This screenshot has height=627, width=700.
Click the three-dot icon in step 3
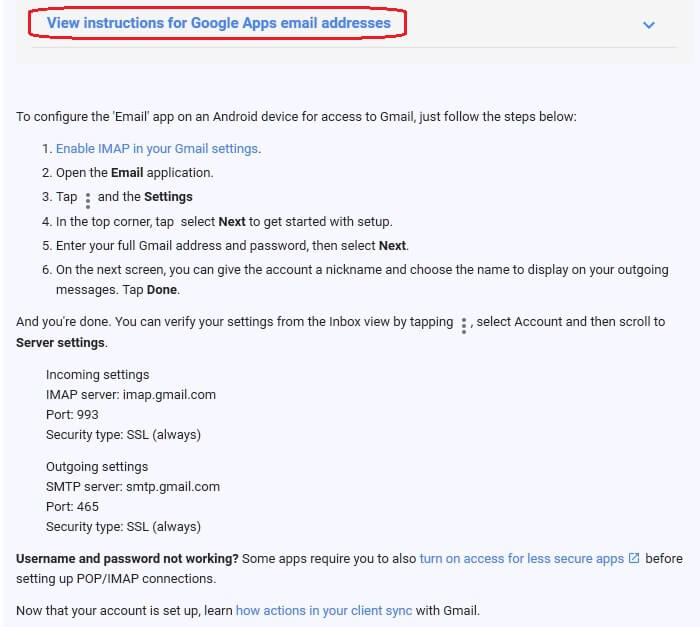pyautogui.click(x=88, y=201)
